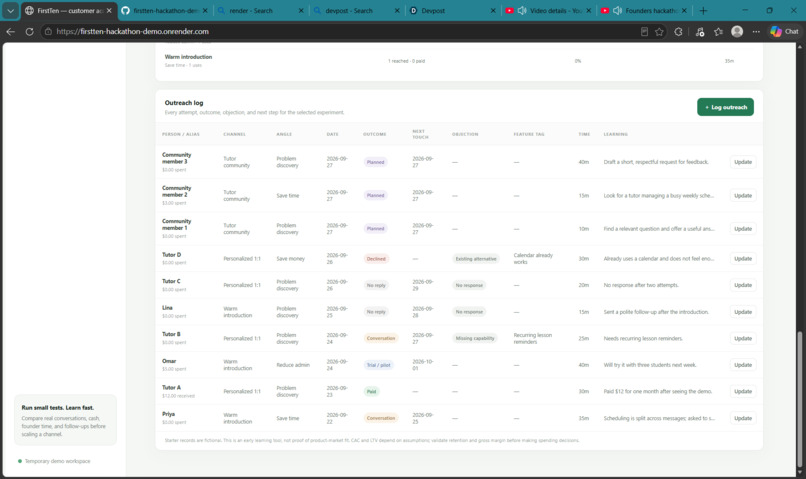Open the favorites list icon in the toolbar
Screen dimensions: 806x479
718,31
